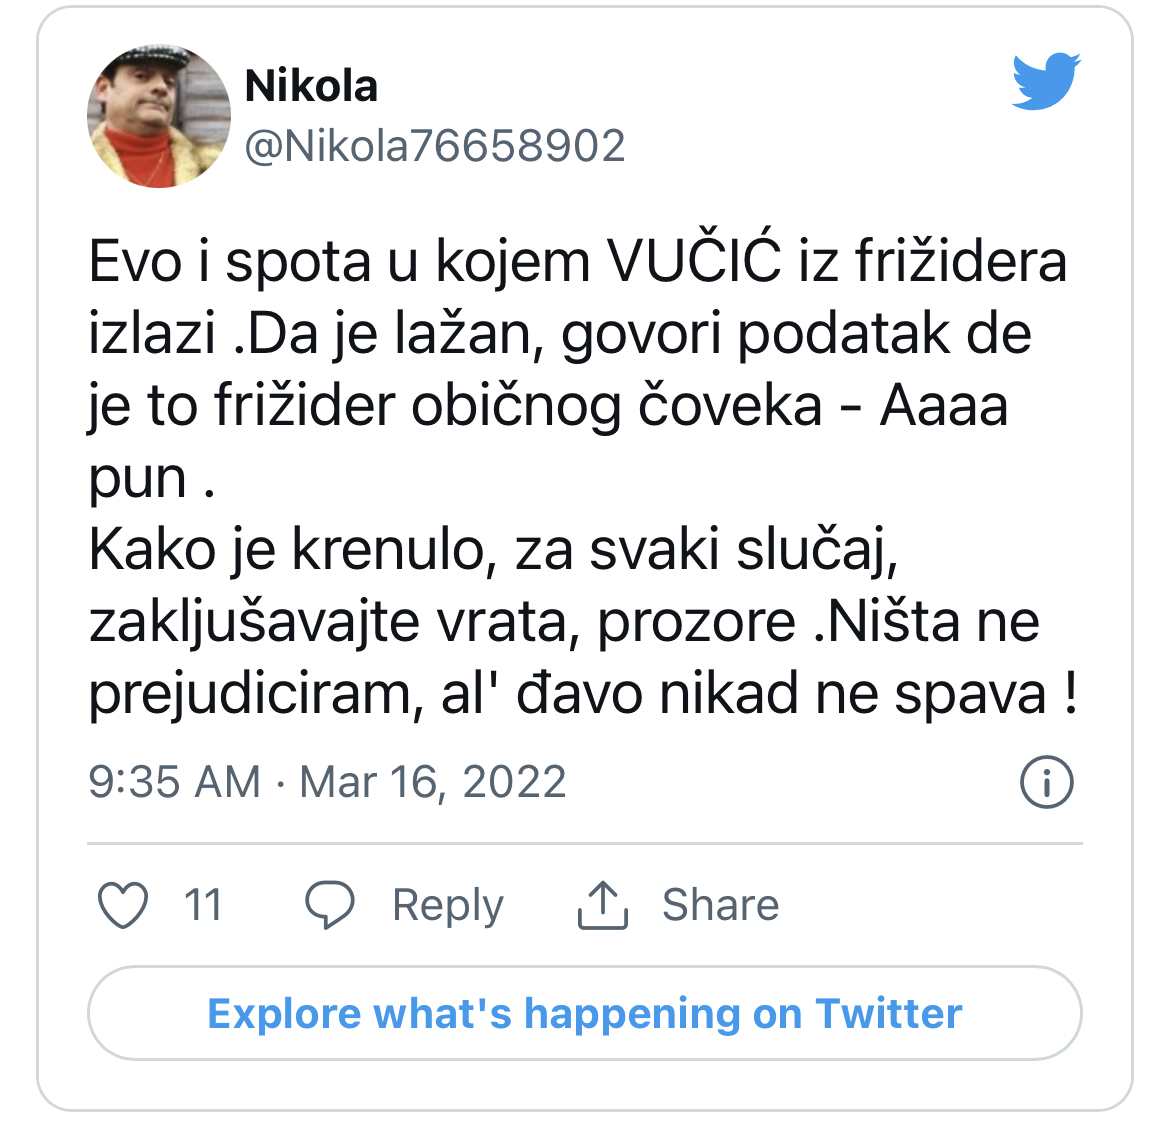The width and height of the screenshot is (1170, 1133).
Task: Click the 9:35 AM time text
Action: (x=174, y=782)
